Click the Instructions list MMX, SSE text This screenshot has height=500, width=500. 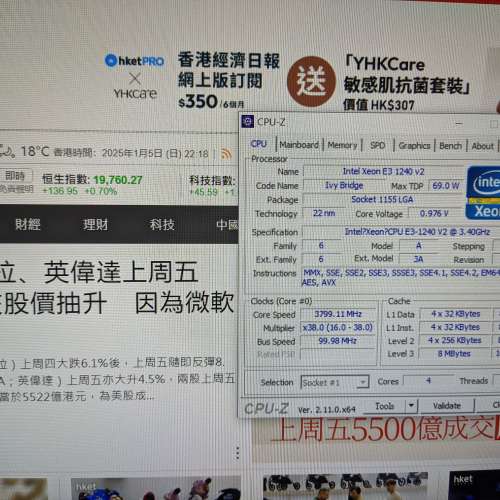point(401,278)
